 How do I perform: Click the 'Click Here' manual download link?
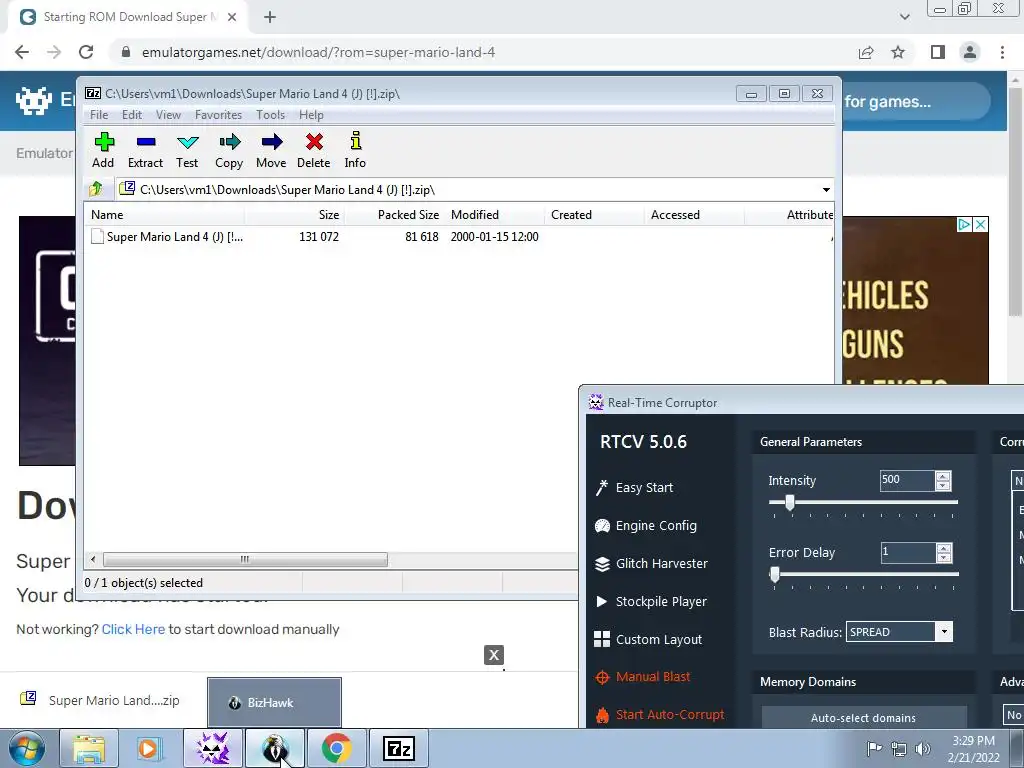(x=133, y=629)
